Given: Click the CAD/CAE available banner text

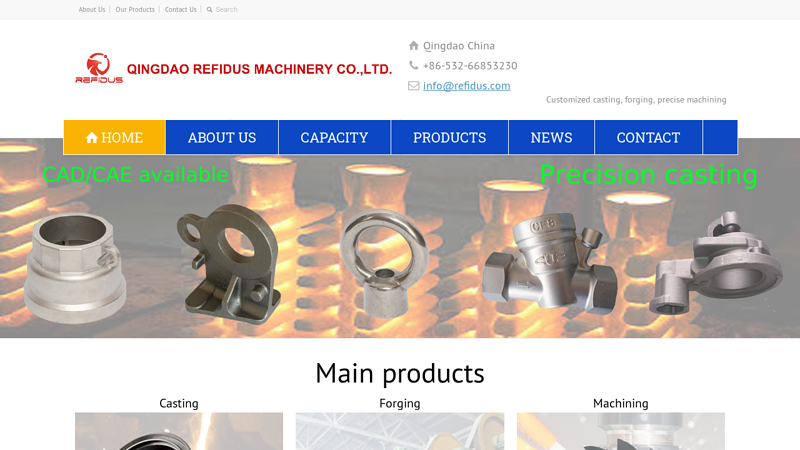Looking at the screenshot, I should [x=135, y=174].
